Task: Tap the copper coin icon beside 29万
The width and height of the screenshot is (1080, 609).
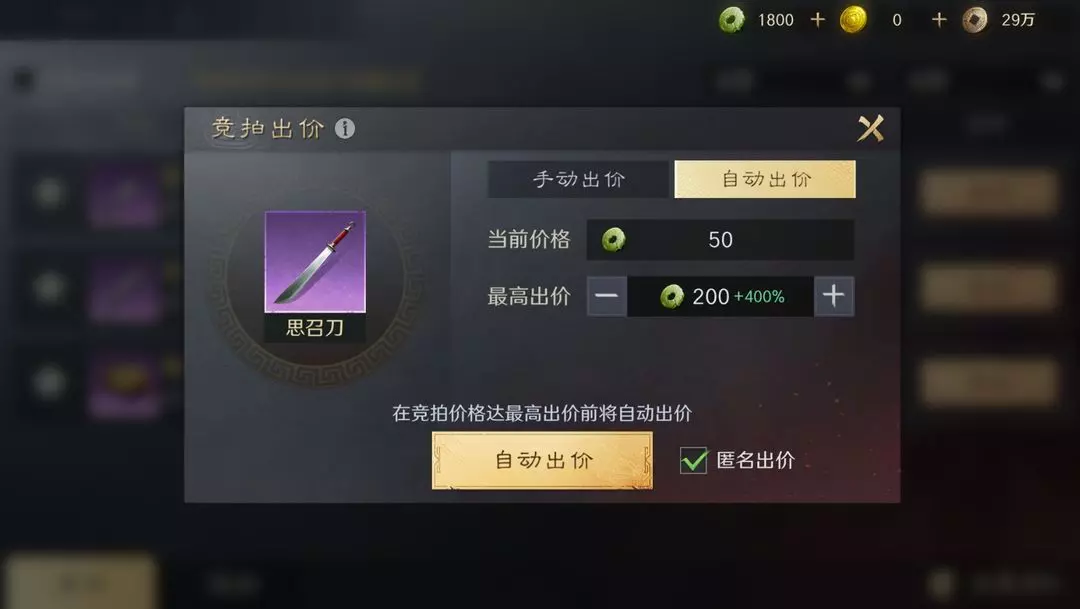Action: point(974,20)
